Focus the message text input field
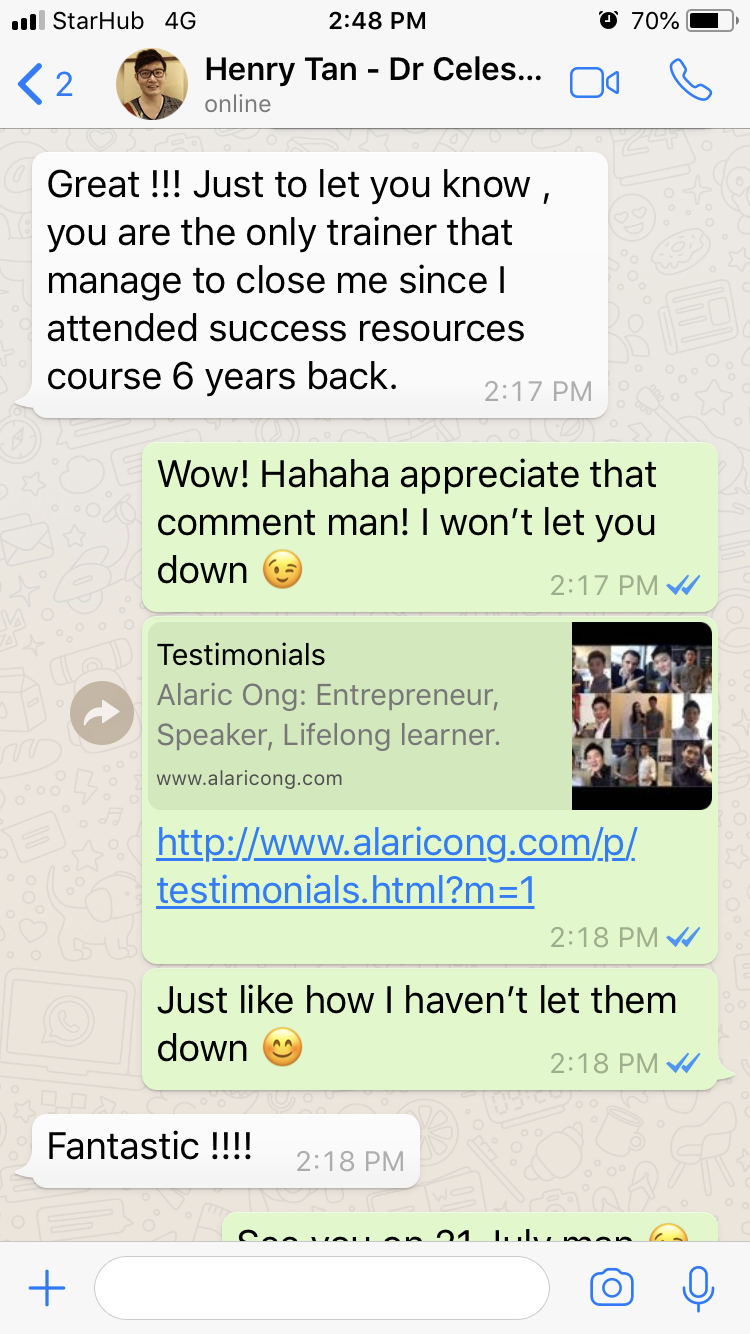The height and width of the screenshot is (1334, 750). click(x=322, y=1288)
